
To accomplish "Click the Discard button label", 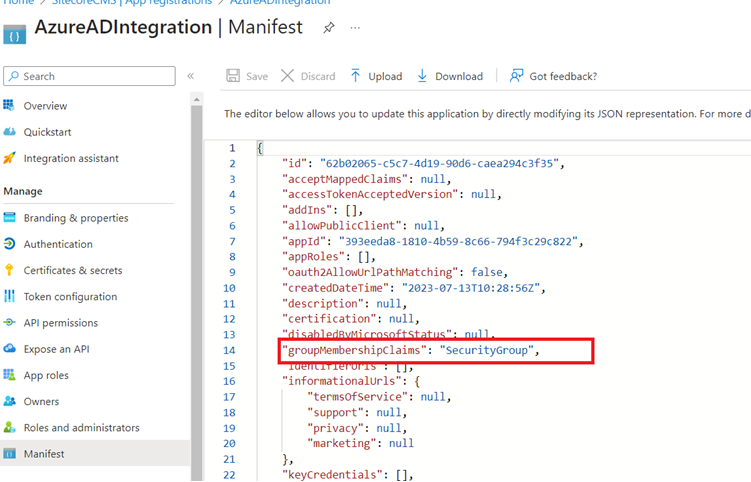I will [318, 76].
